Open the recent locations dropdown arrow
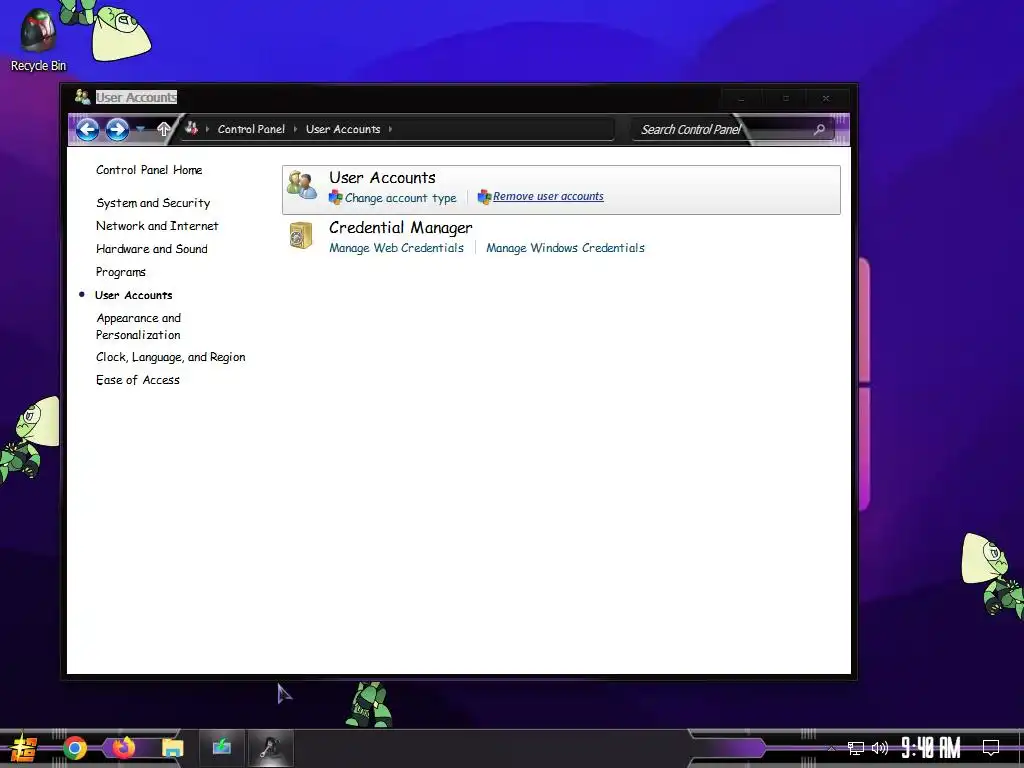Viewport: 1024px width, 768px height. (x=140, y=129)
